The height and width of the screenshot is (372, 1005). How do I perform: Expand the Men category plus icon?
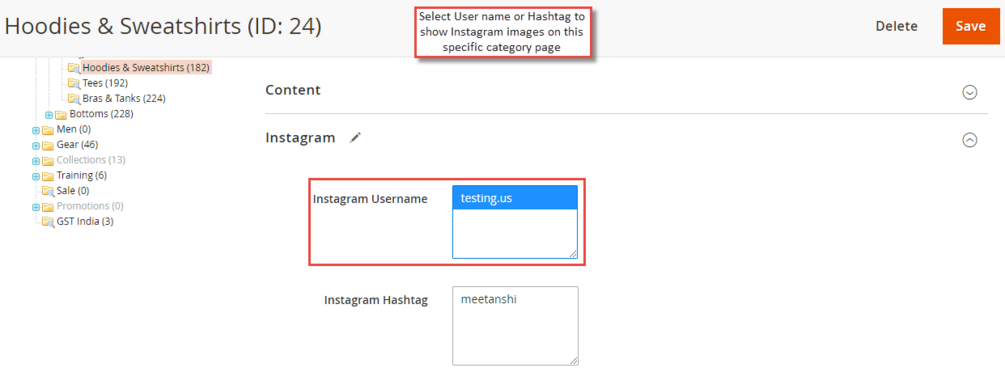coord(36,130)
